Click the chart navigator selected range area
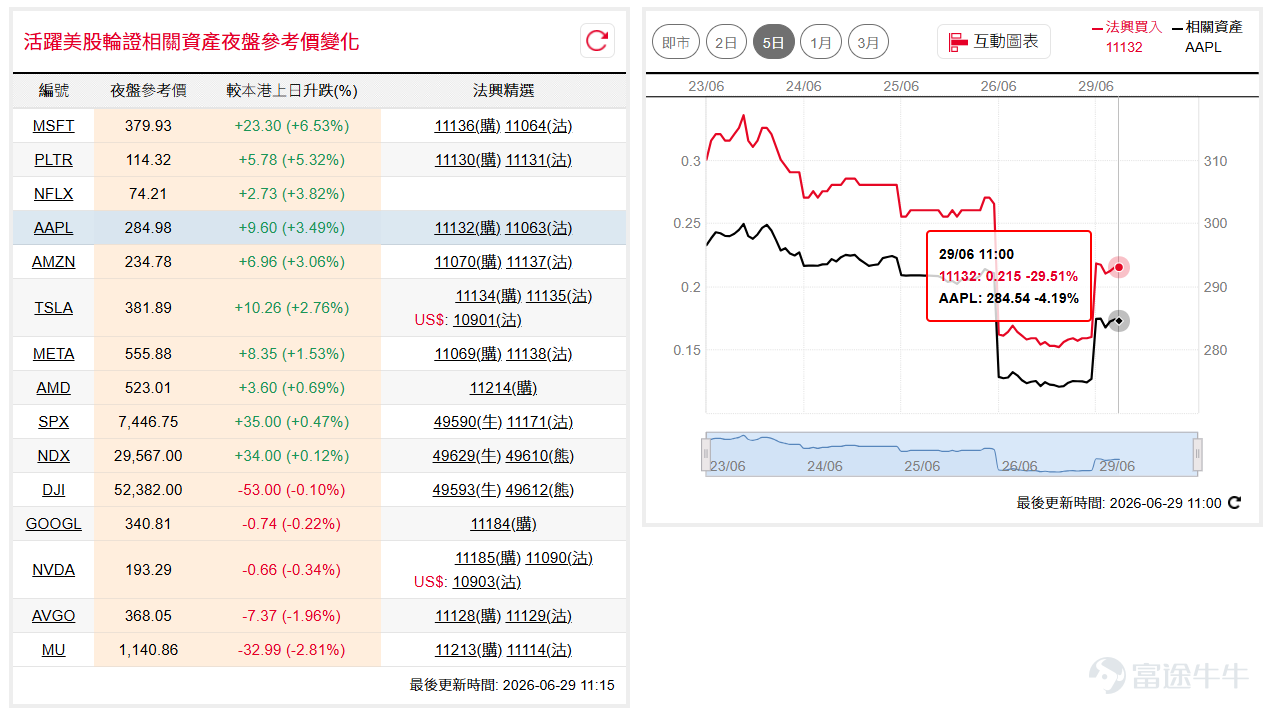The image size is (1269, 712). pos(952,454)
